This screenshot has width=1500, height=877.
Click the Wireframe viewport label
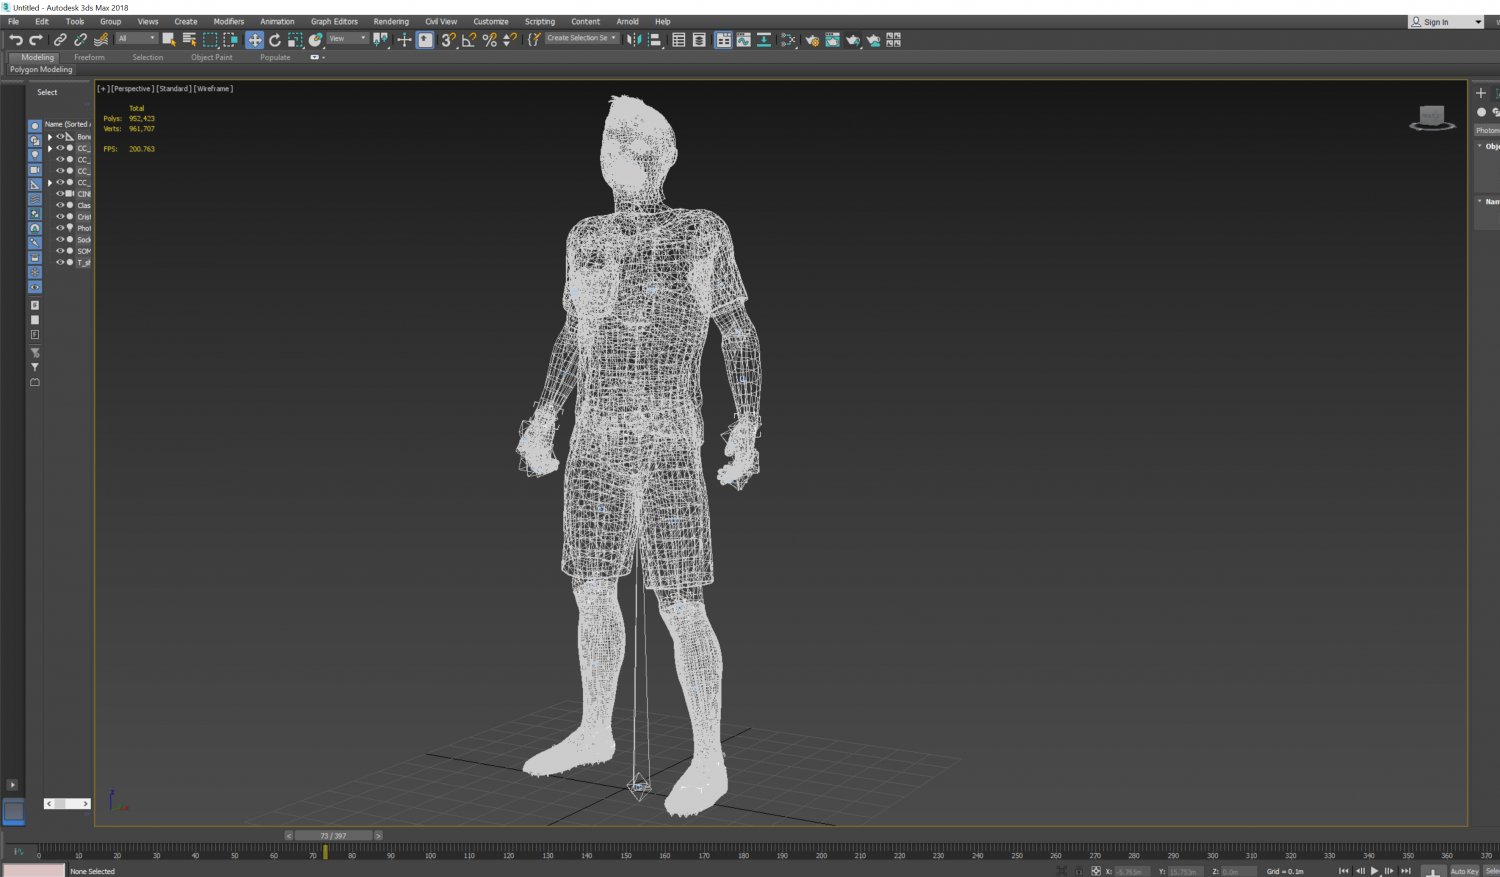pyautogui.click(x=213, y=89)
